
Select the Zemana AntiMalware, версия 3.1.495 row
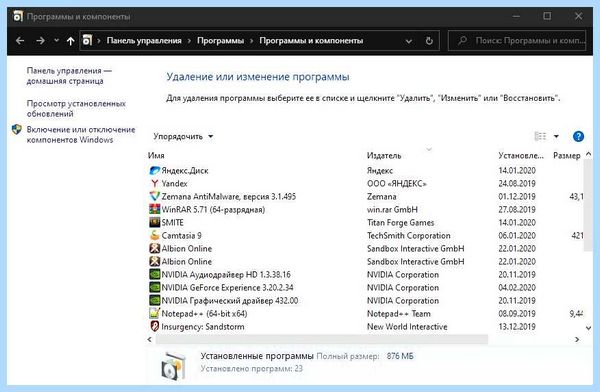pyautogui.click(x=366, y=197)
